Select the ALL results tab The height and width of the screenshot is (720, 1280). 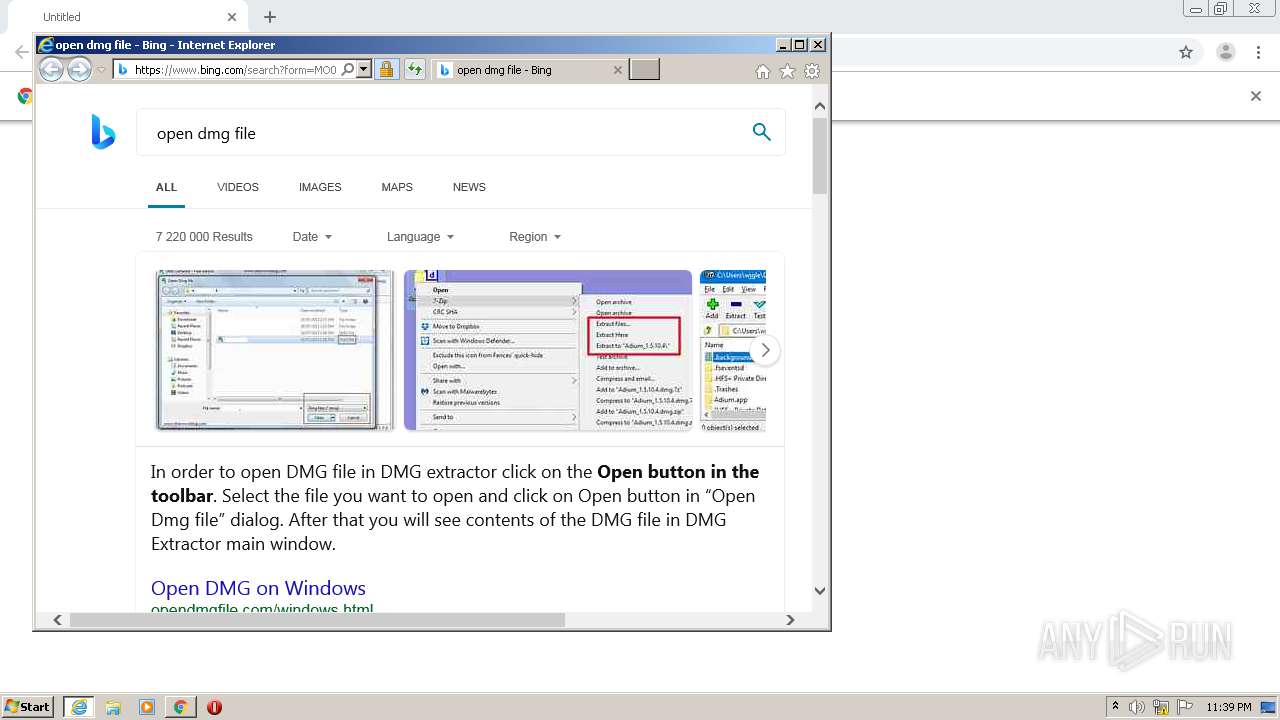click(166, 187)
